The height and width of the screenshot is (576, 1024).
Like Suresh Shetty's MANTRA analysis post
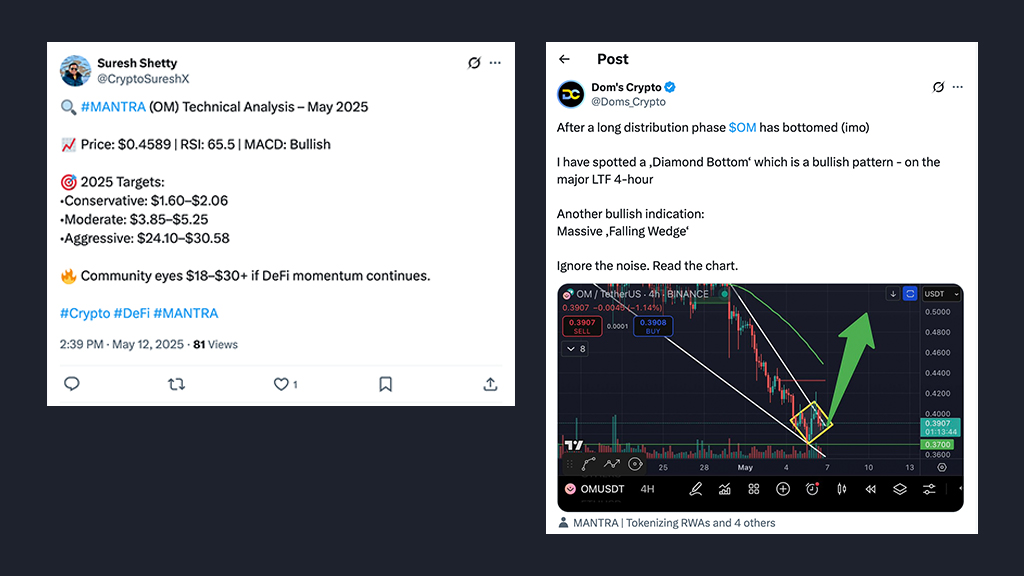(x=281, y=384)
